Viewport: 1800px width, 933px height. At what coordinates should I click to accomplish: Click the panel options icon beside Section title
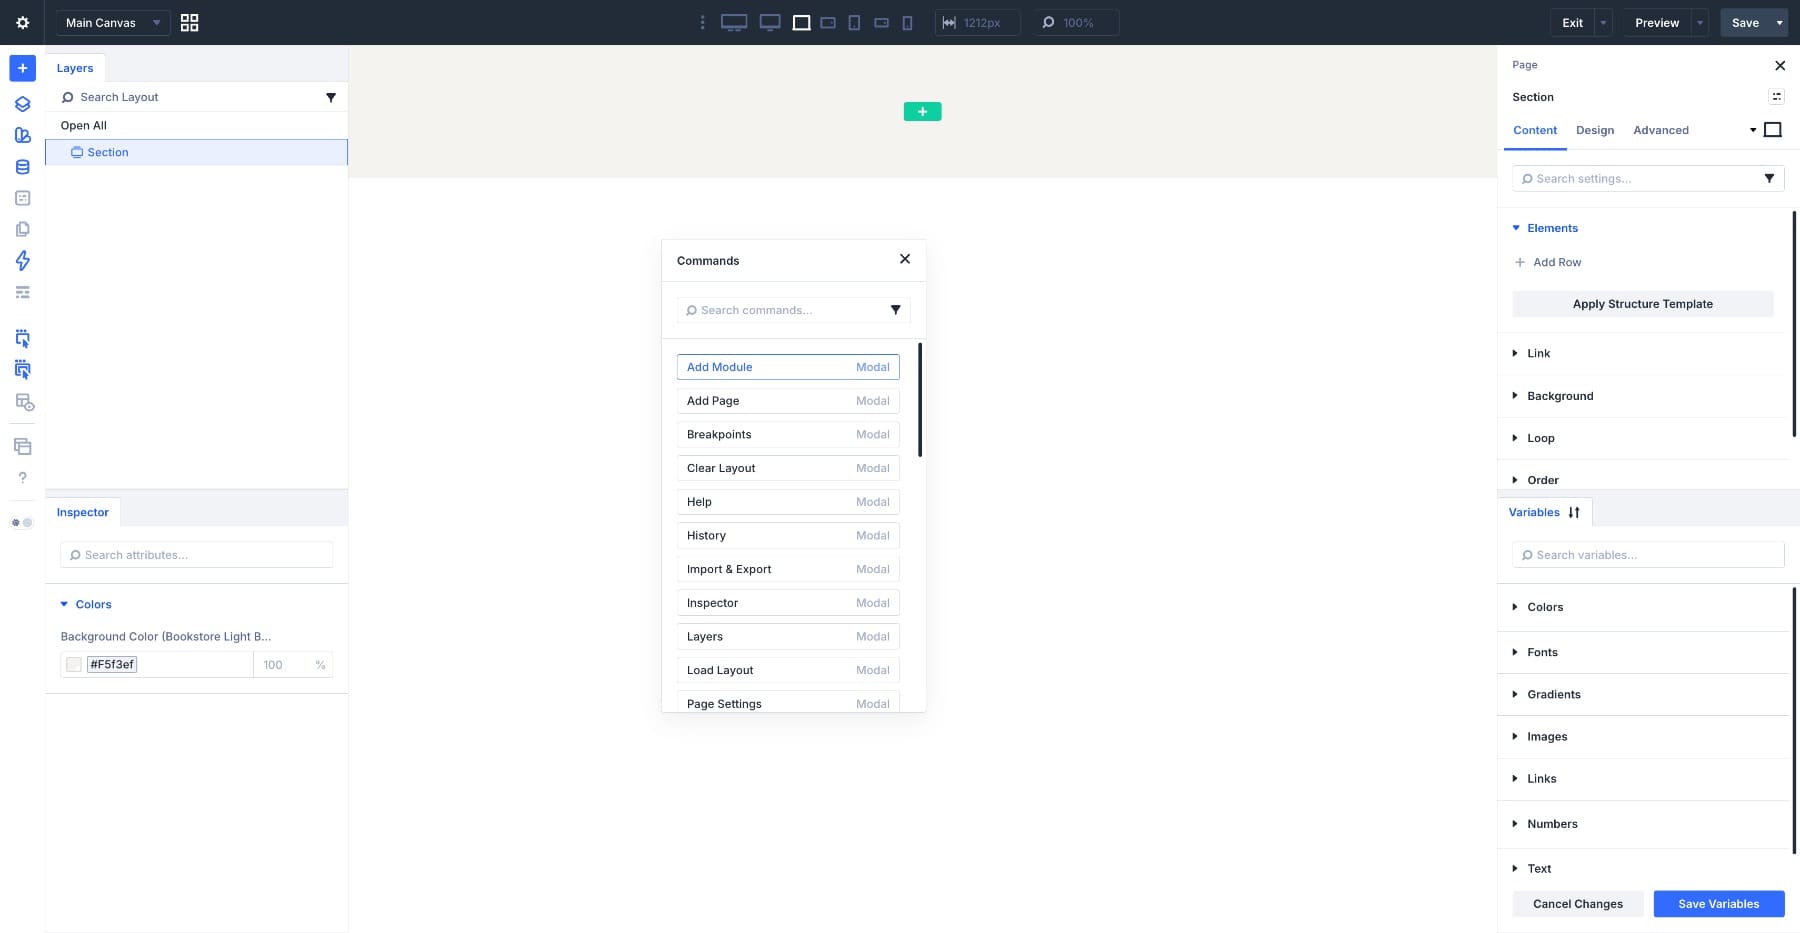coord(1776,97)
